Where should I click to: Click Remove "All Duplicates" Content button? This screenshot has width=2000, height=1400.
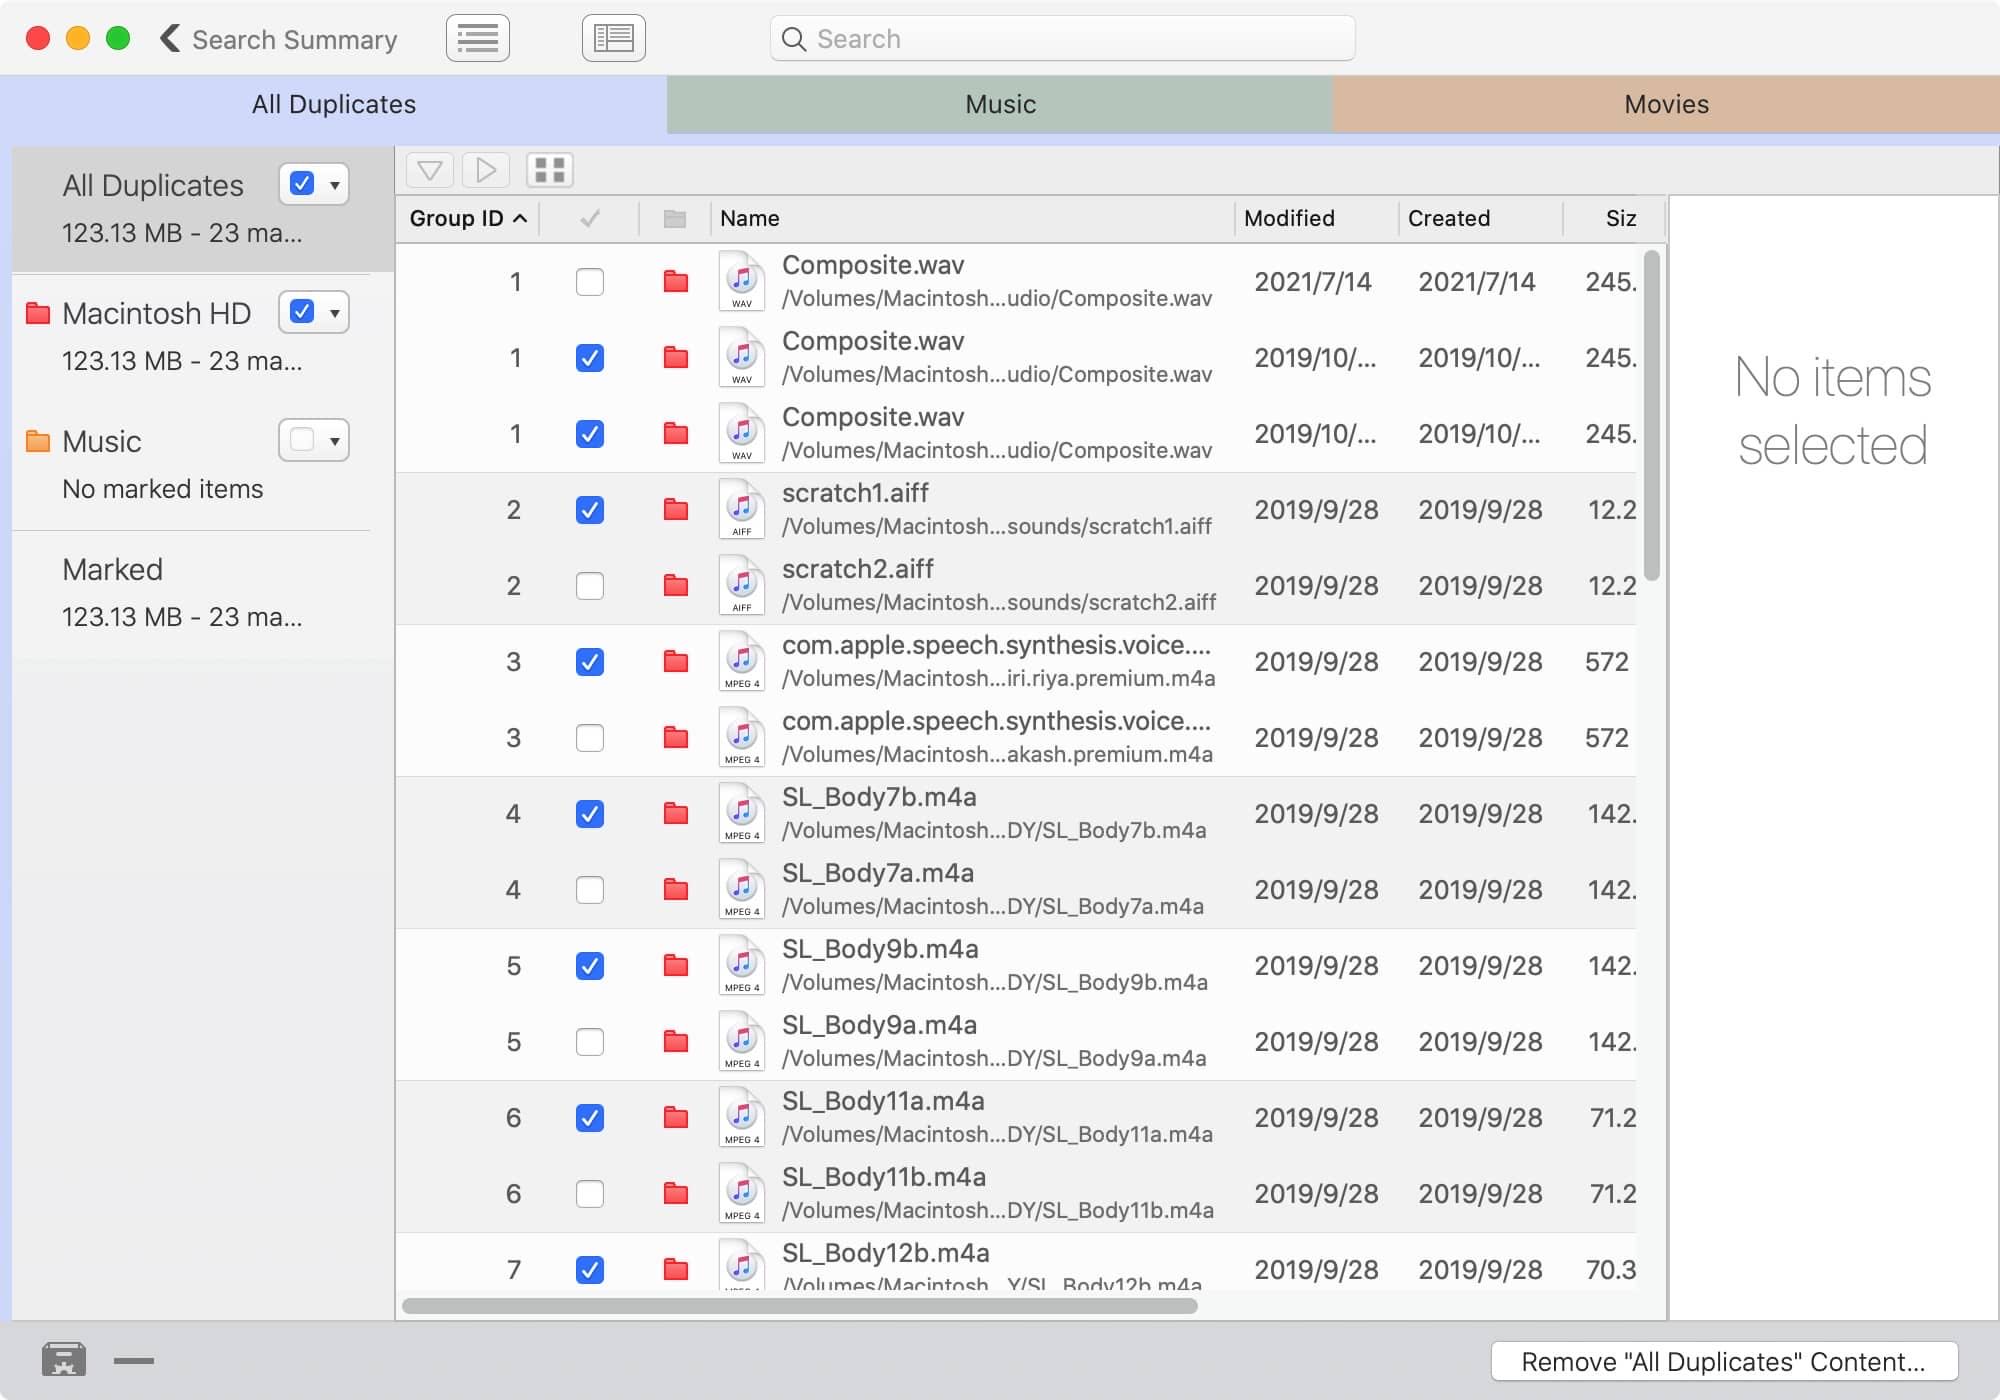coord(1724,1361)
